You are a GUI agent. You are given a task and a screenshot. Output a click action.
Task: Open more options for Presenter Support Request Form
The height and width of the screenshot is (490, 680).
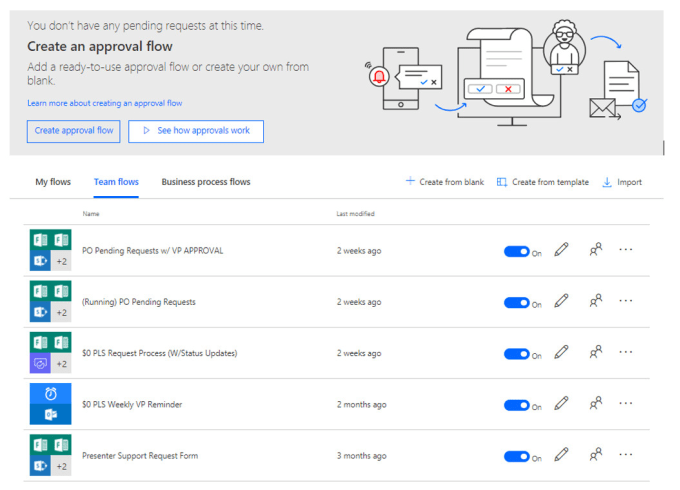tap(626, 454)
